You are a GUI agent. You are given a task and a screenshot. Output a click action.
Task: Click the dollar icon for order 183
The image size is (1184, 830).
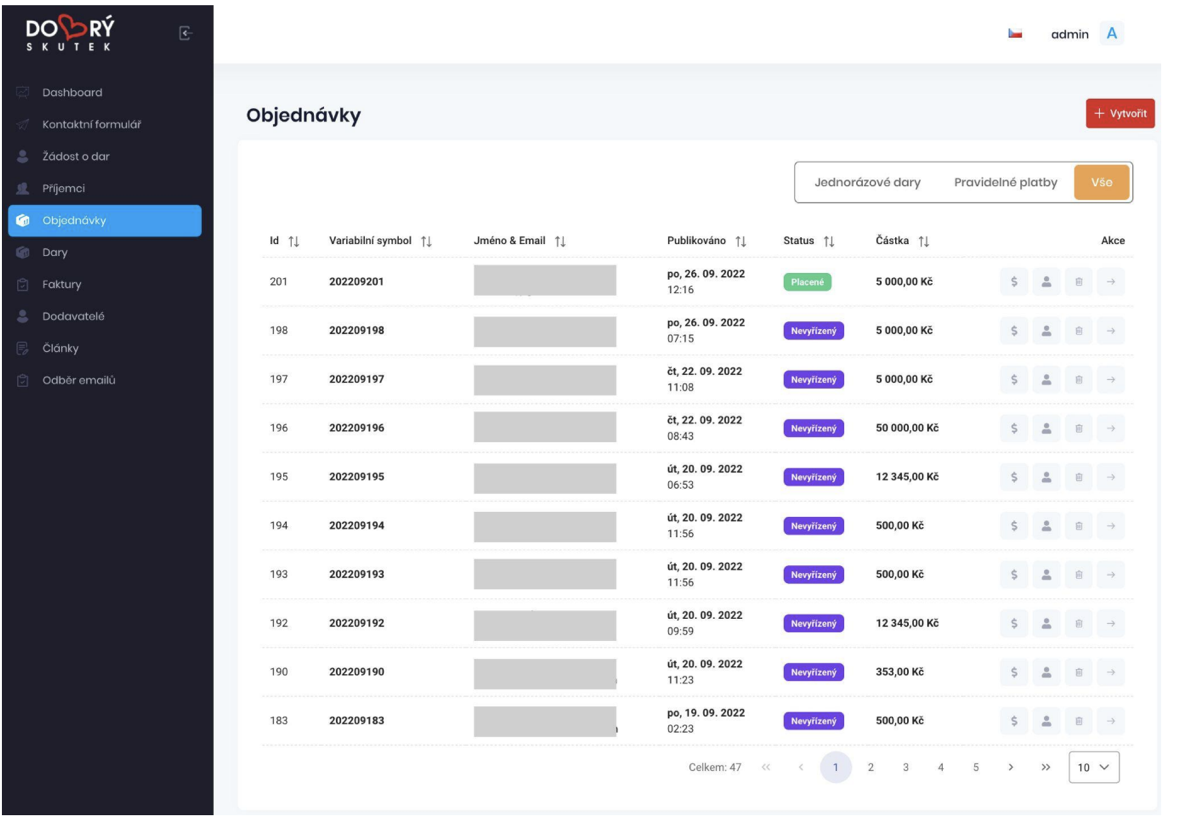(x=1013, y=721)
